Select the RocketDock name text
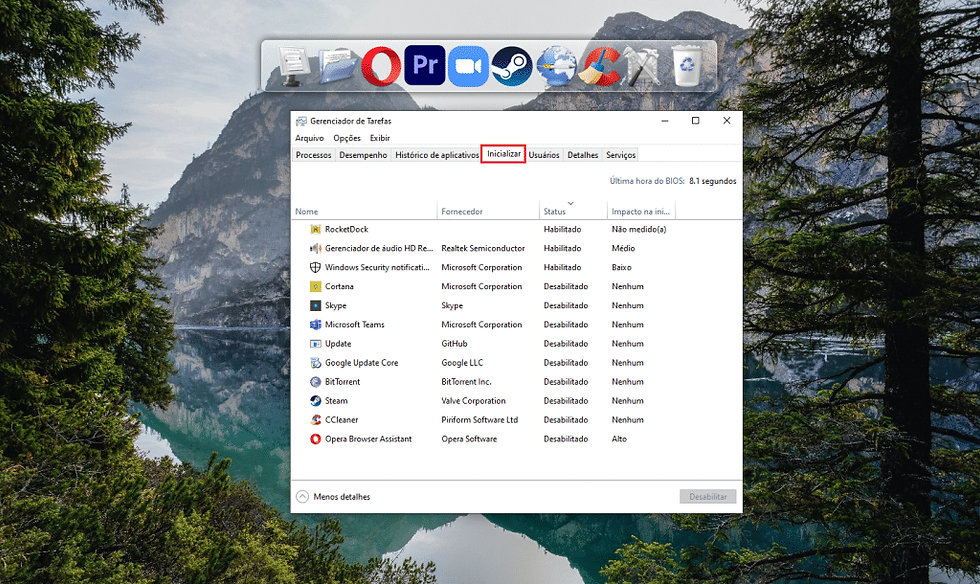This screenshot has width=980, height=584. (346, 229)
